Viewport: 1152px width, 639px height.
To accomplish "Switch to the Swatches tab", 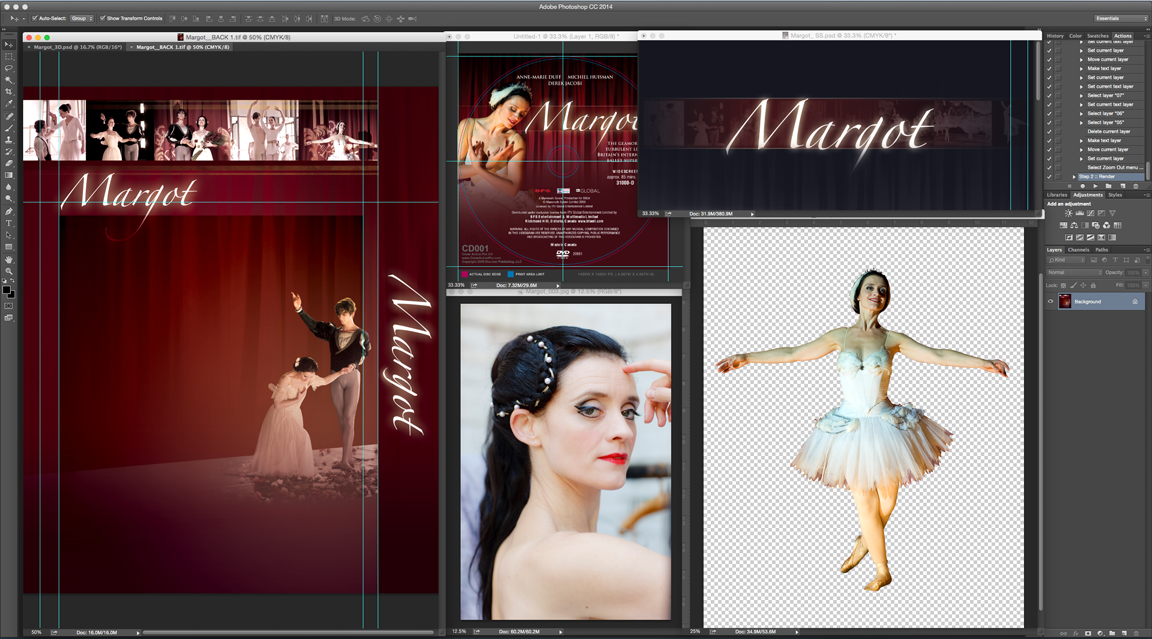I will tap(1098, 36).
